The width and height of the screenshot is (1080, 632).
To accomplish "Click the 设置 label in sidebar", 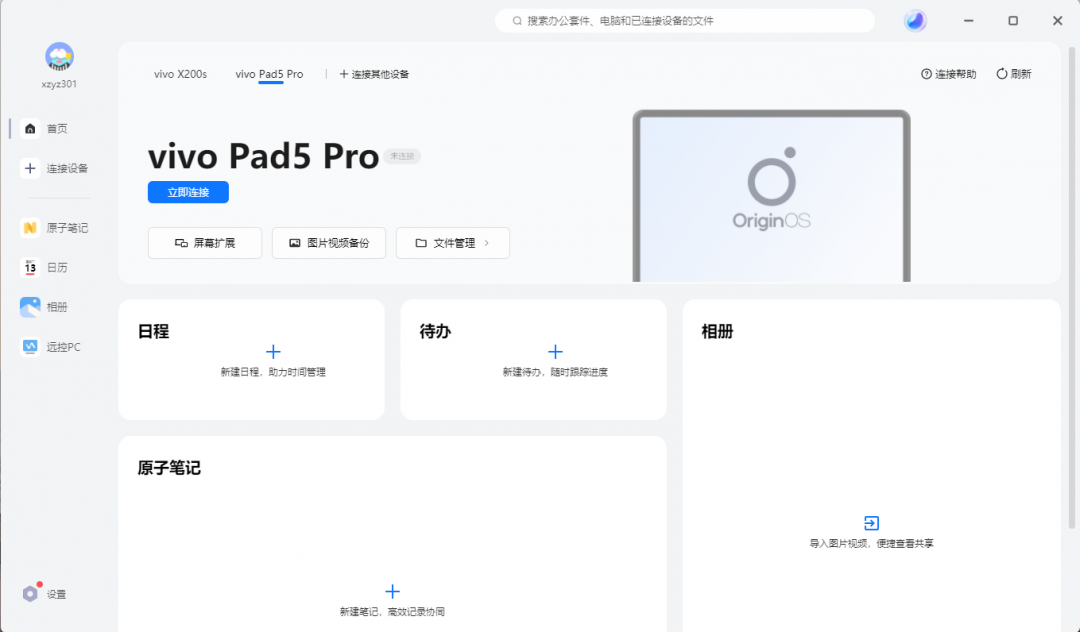I will coord(56,594).
